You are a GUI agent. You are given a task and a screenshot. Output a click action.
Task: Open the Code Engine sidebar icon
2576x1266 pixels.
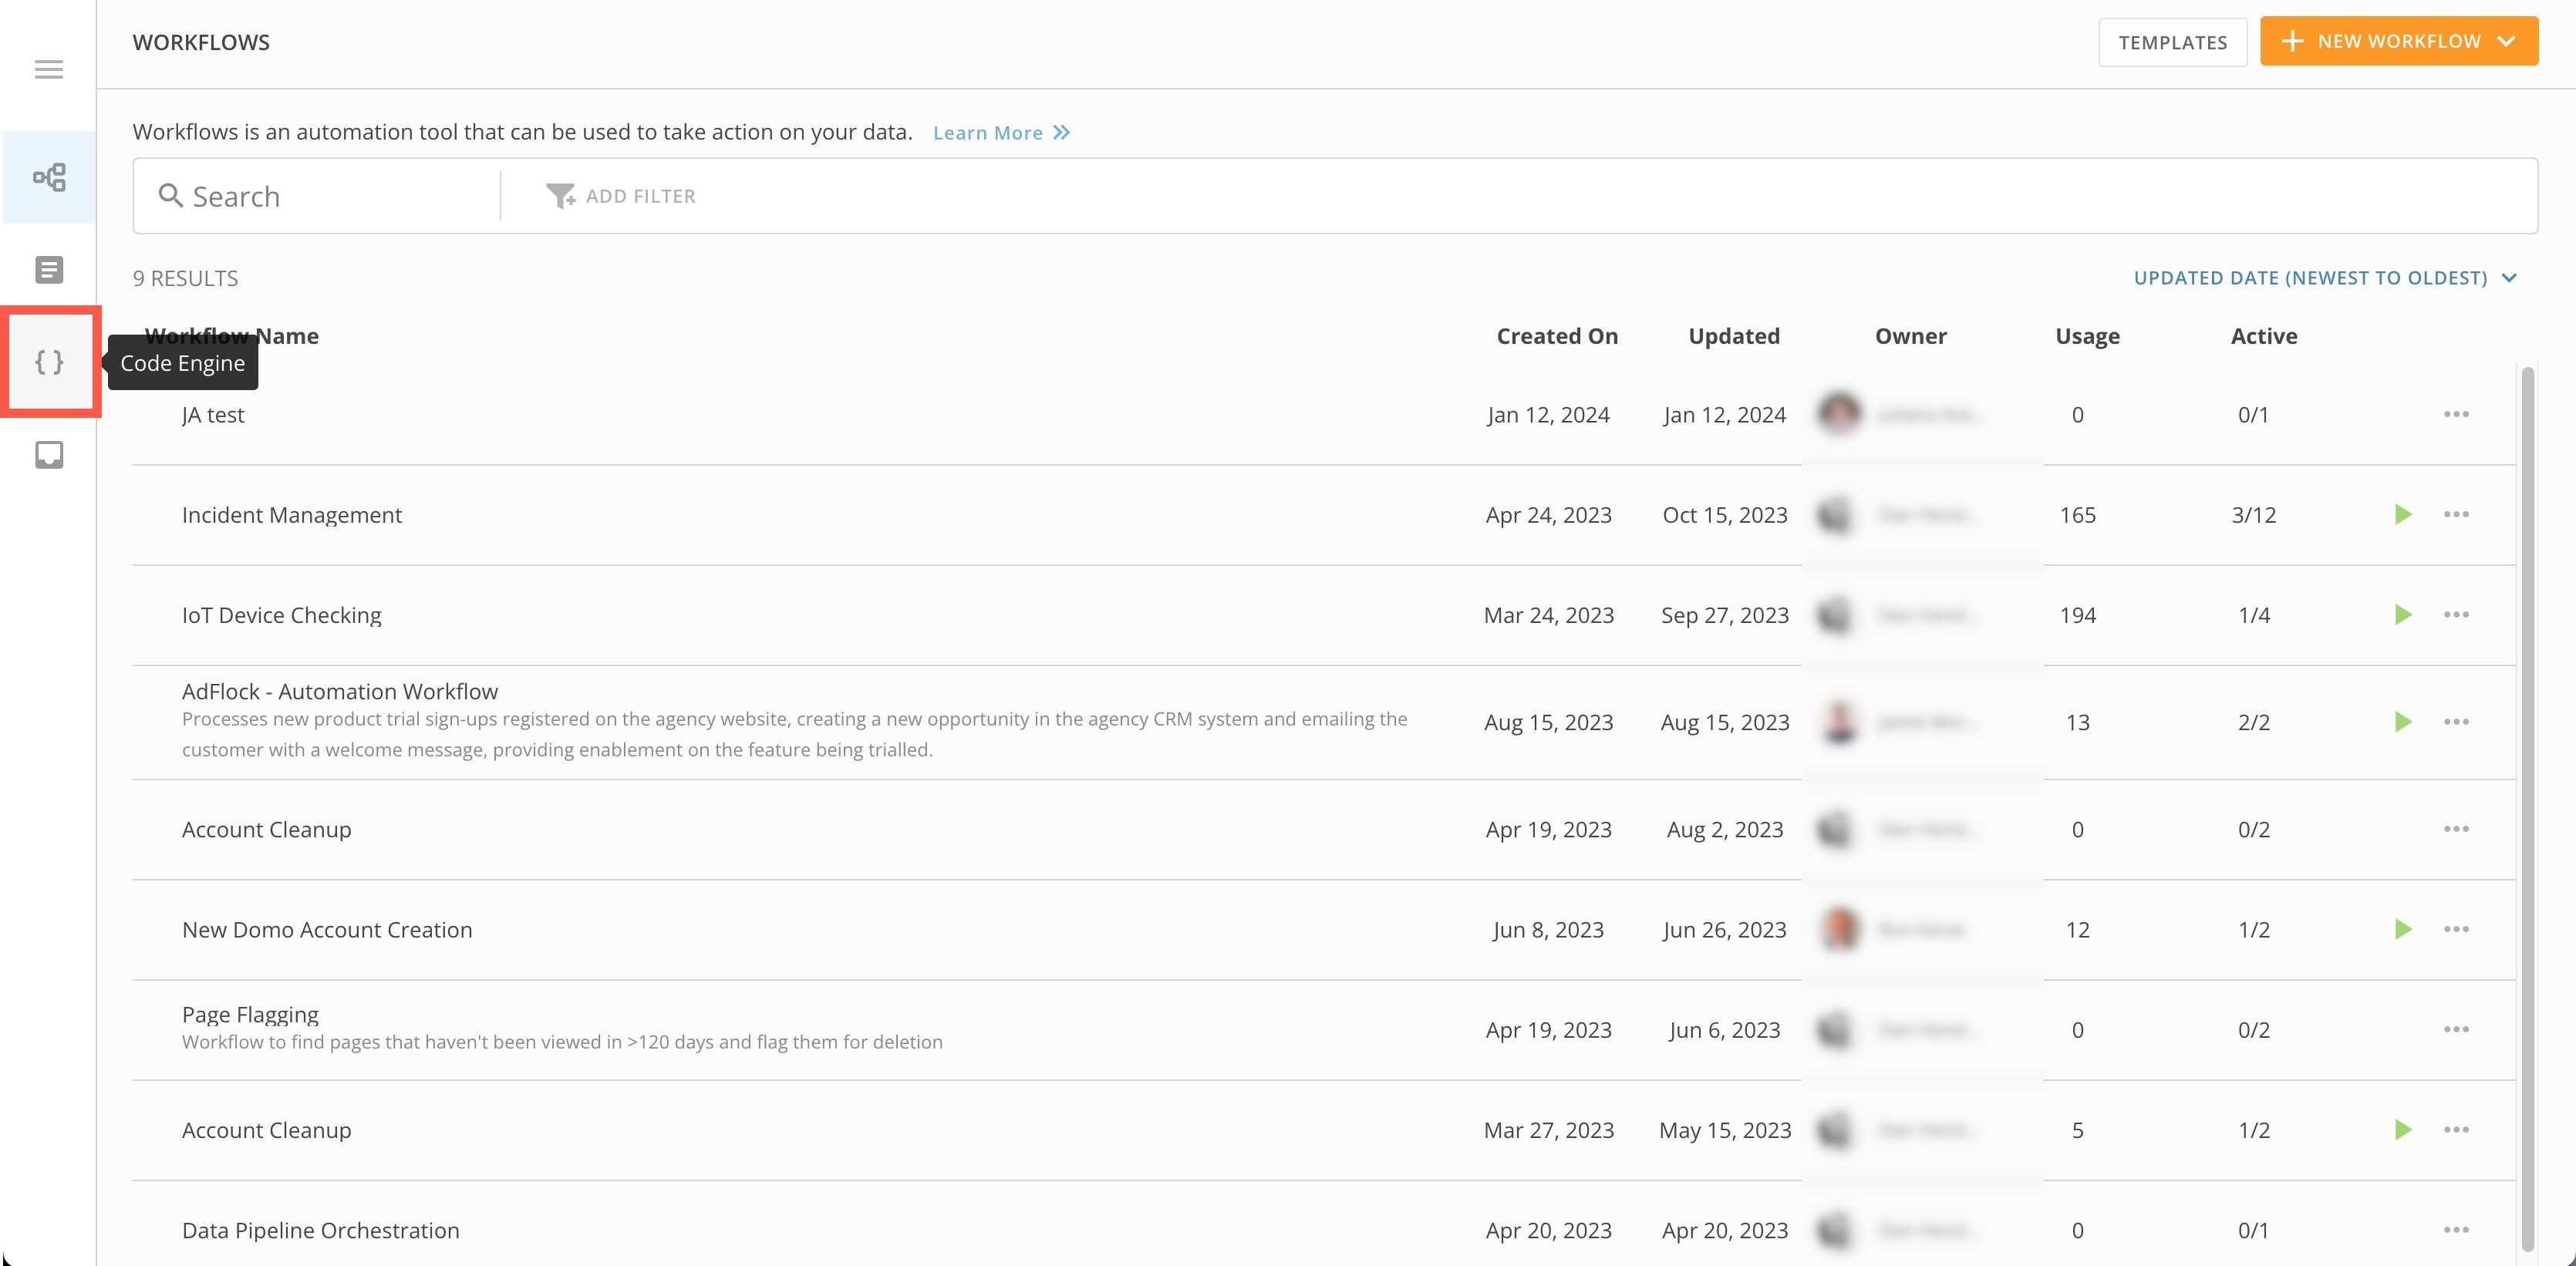point(48,361)
